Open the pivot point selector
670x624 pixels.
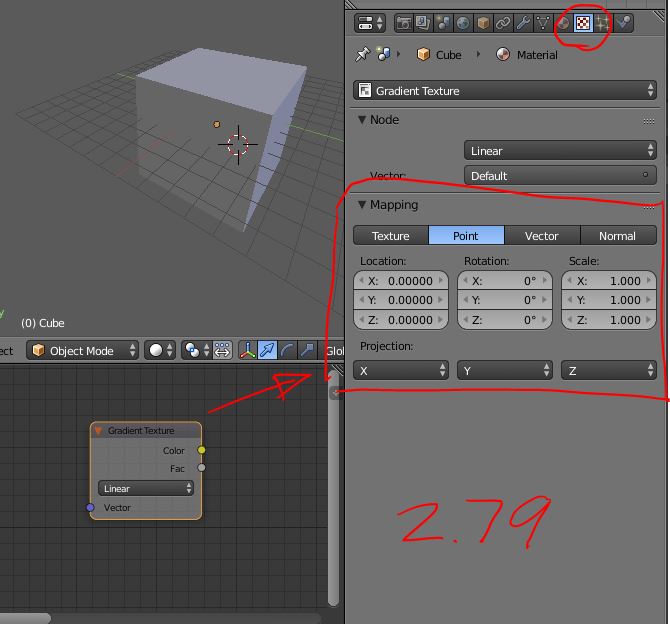click(x=196, y=350)
